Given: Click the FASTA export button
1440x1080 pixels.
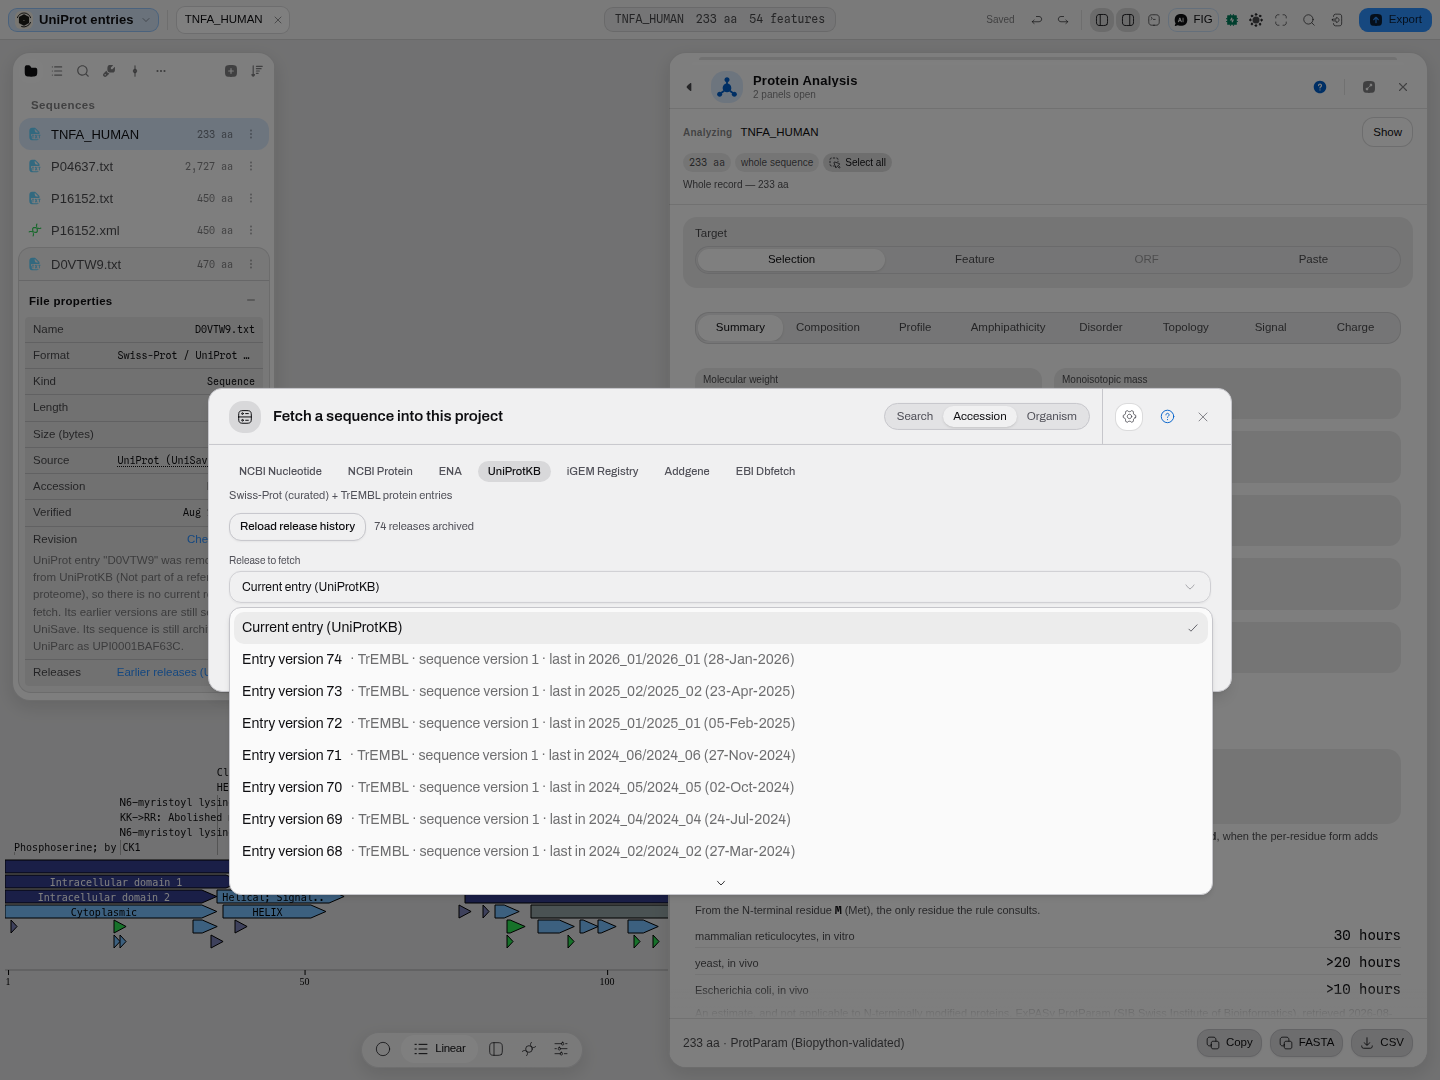Looking at the screenshot, I should pyautogui.click(x=1307, y=1043).
